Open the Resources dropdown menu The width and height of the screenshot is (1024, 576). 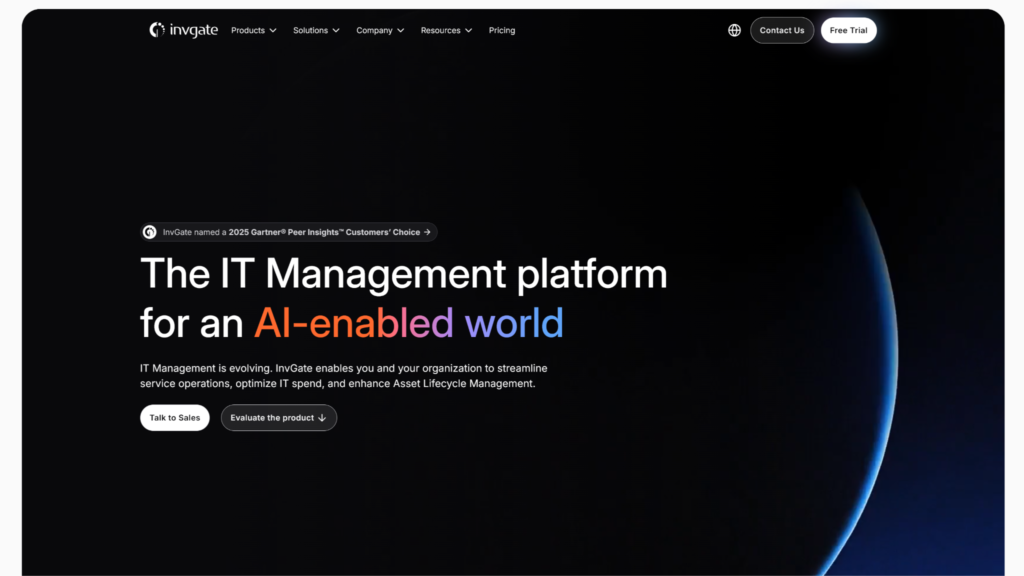point(446,30)
